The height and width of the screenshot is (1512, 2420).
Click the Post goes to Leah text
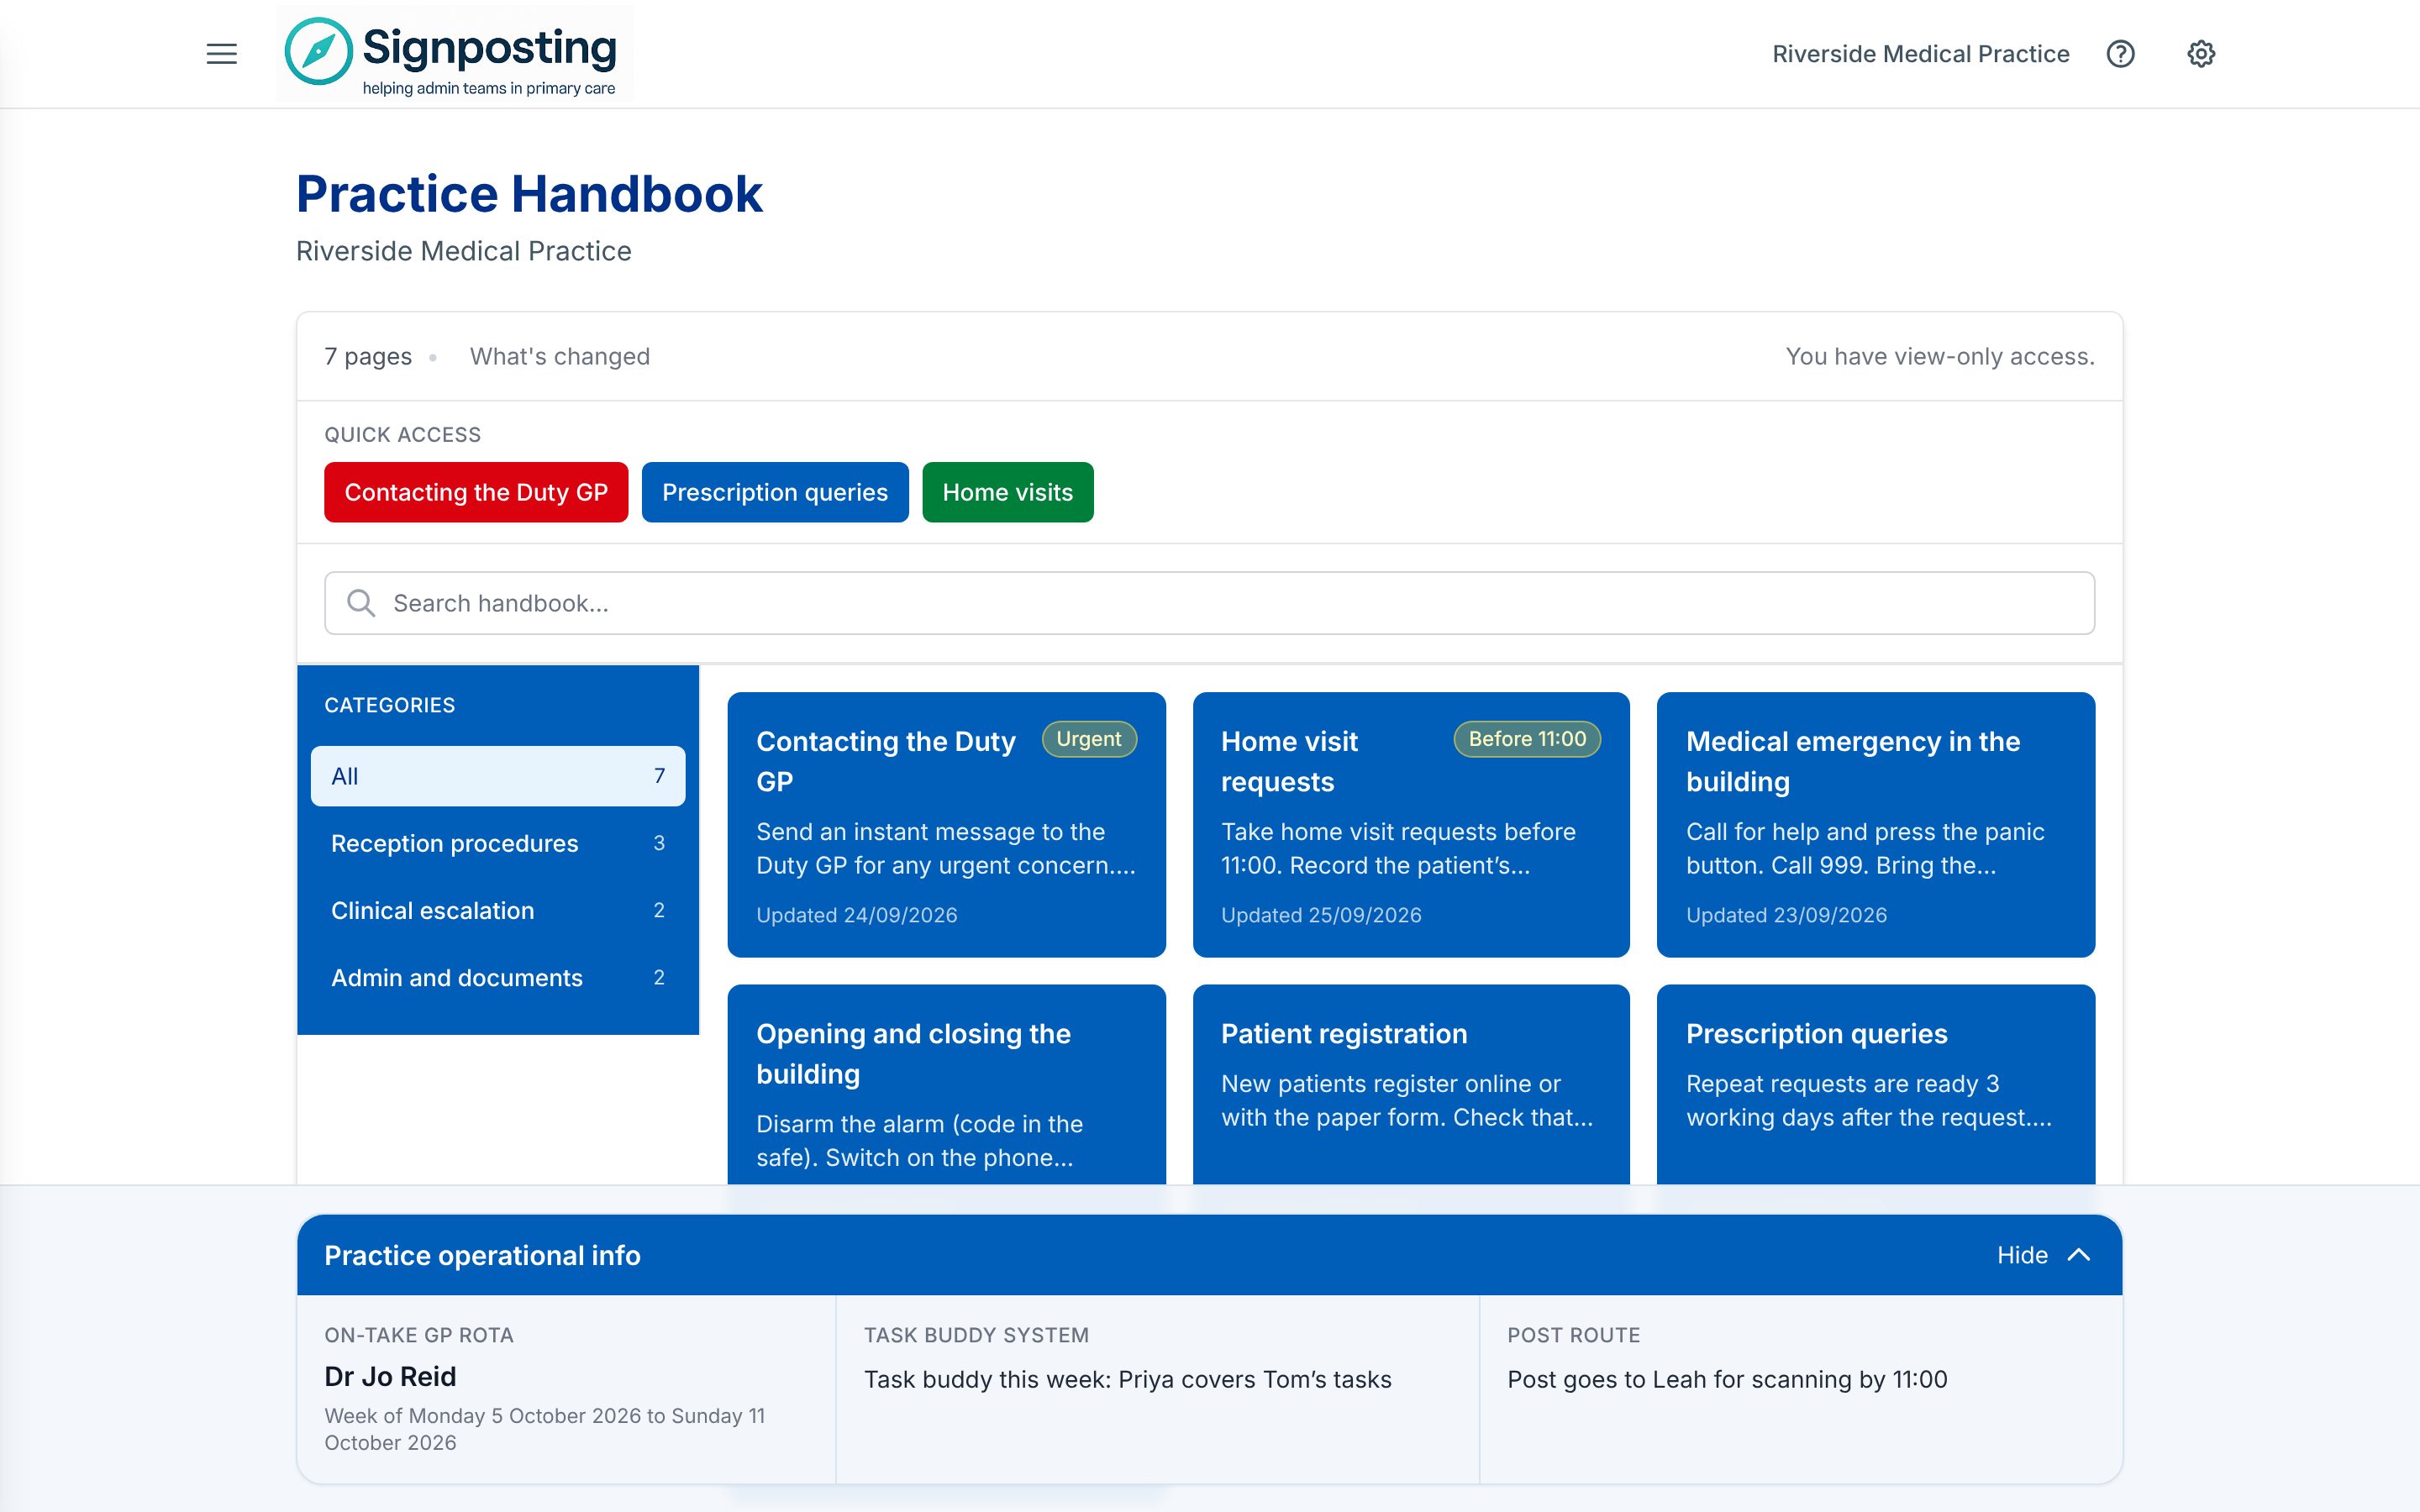[1727, 1379]
